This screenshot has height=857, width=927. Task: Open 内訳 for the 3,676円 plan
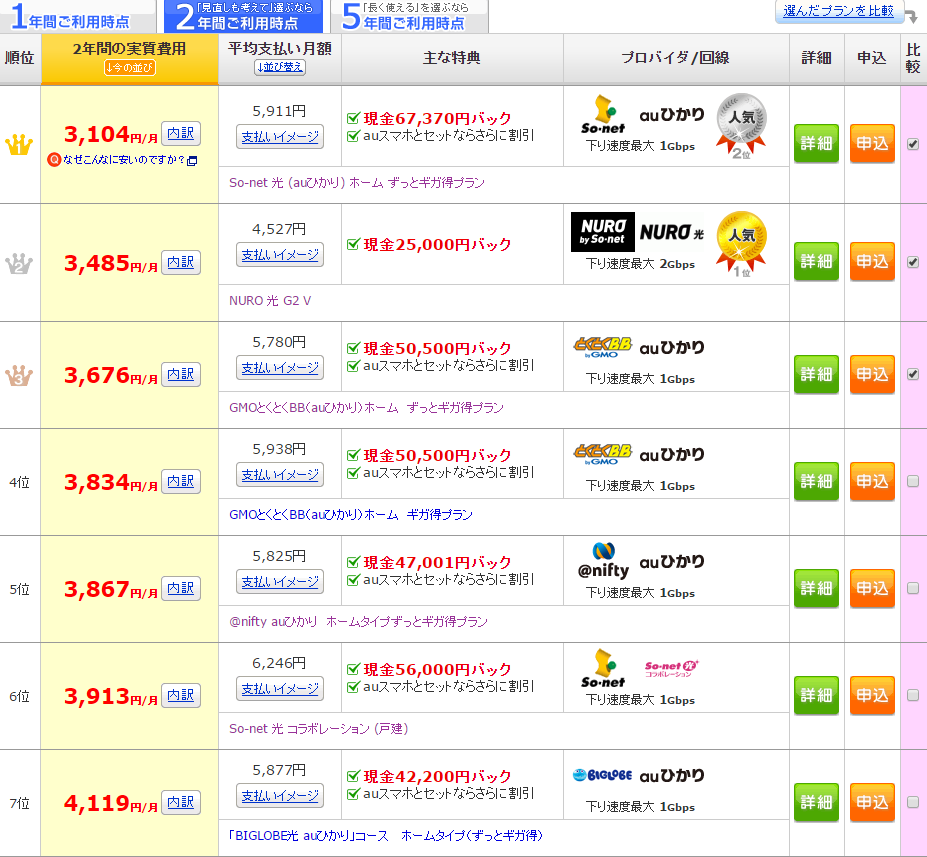181,374
